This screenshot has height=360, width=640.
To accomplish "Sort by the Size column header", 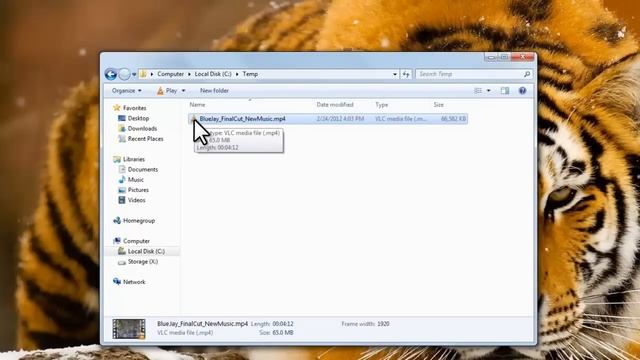I will [x=438, y=105].
